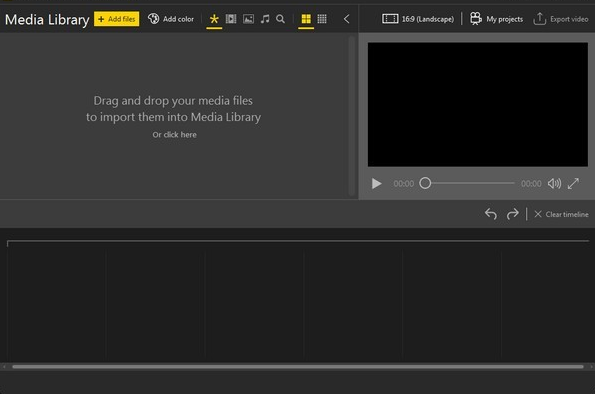This screenshot has height=394, width=595.
Task: Redo the last timeline action
Action: point(512,214)
